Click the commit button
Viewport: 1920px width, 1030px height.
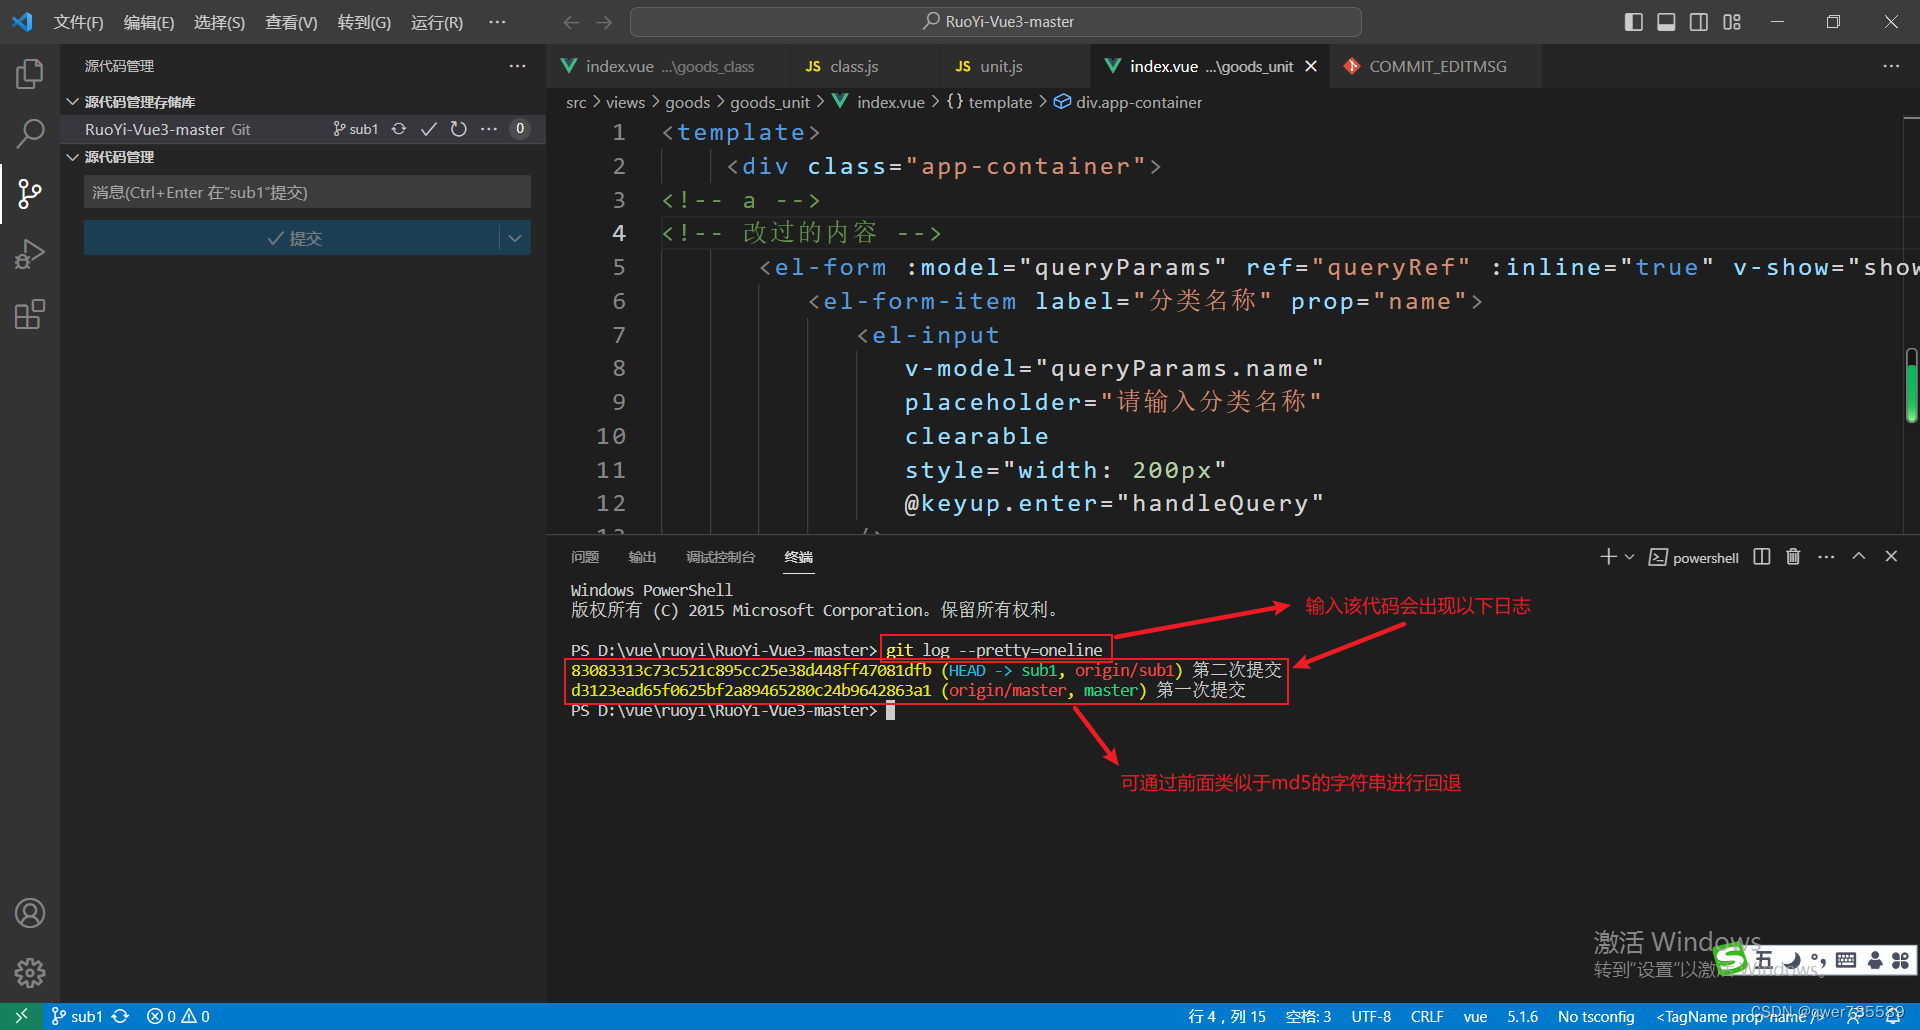(x=292, y=238)
